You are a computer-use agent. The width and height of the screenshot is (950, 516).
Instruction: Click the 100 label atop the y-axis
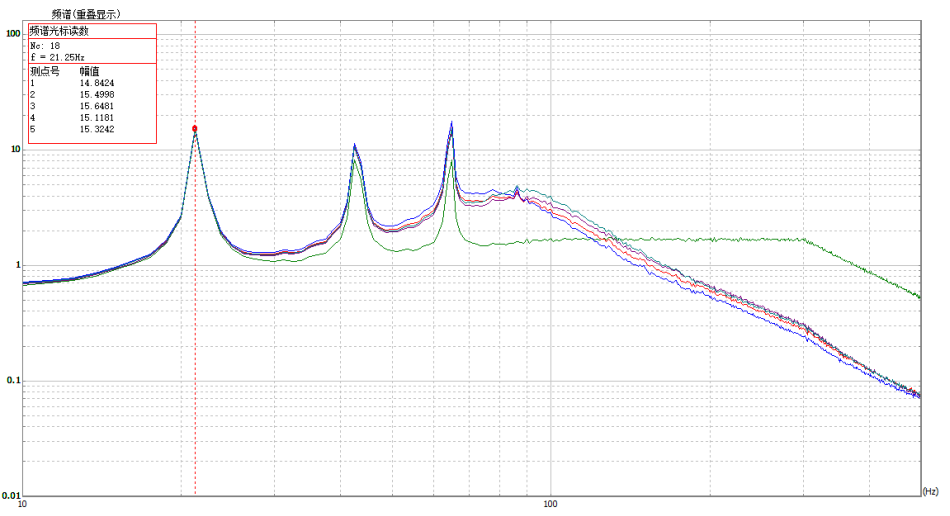coord(13,33)
